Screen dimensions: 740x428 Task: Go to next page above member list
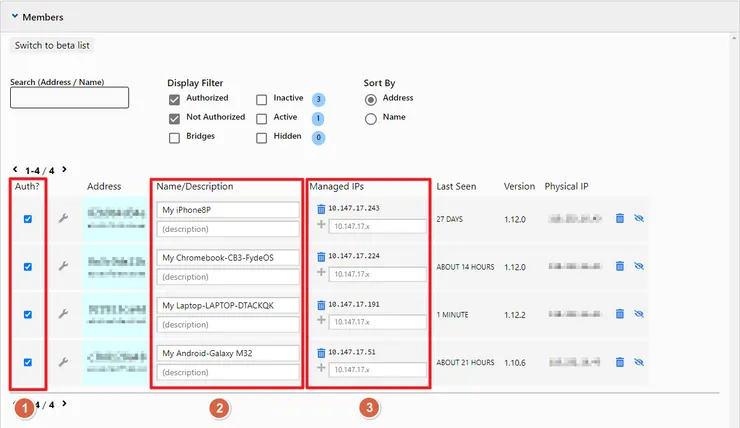click(64, 169)
